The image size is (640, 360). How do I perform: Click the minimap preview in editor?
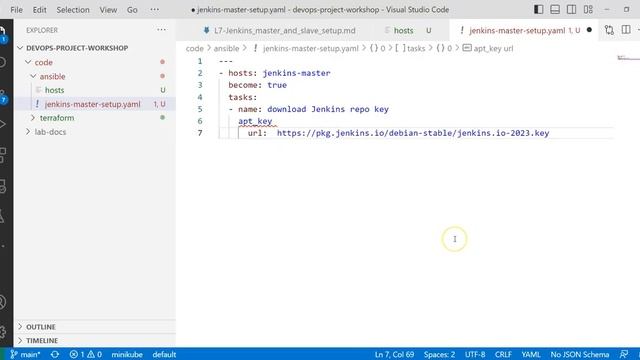[x=628, y=58]
